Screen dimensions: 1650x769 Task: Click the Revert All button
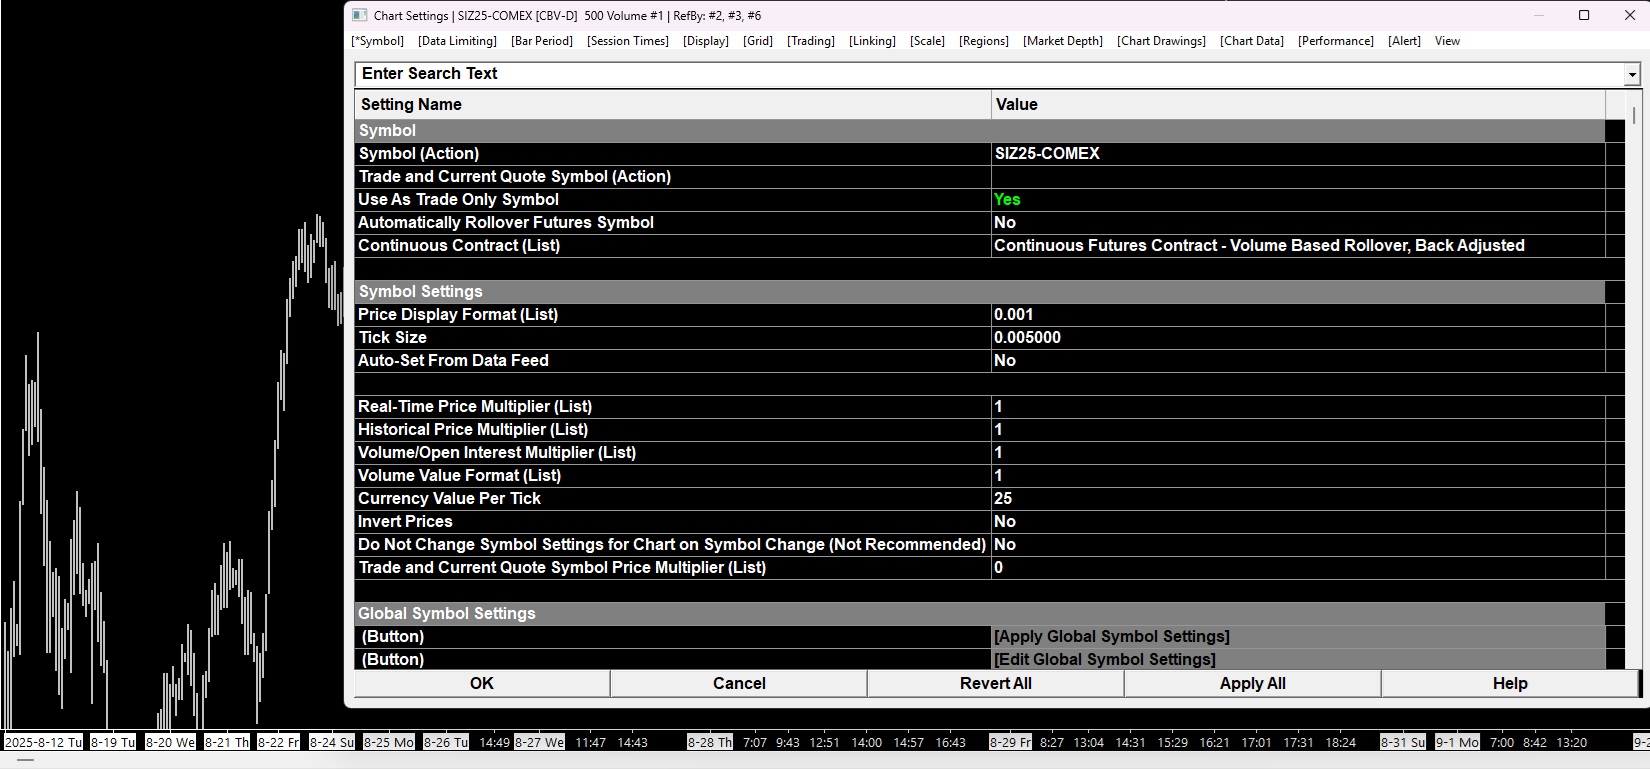pos(995,683)
